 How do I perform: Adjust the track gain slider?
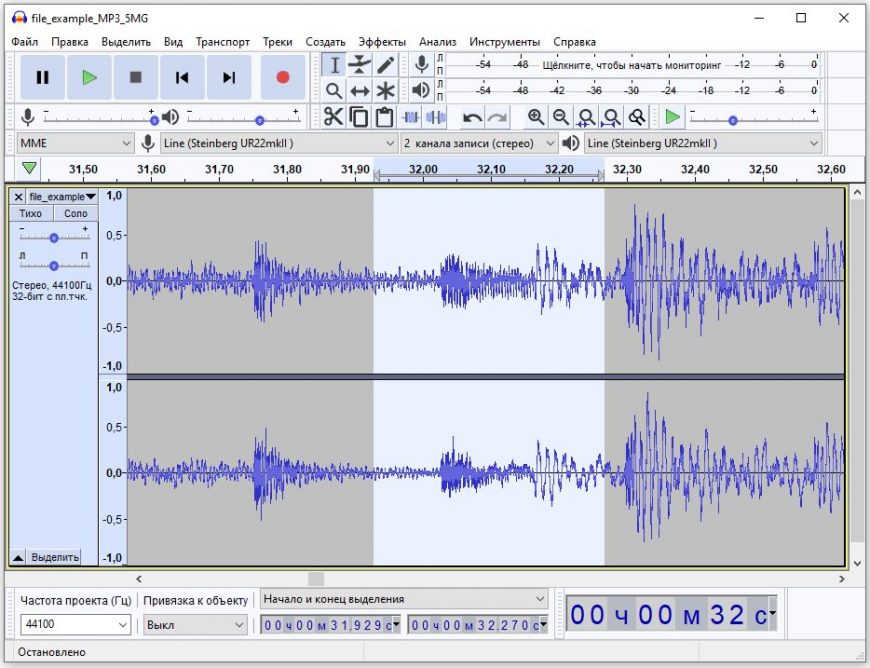pyautogui.click(x=54, y=238)
